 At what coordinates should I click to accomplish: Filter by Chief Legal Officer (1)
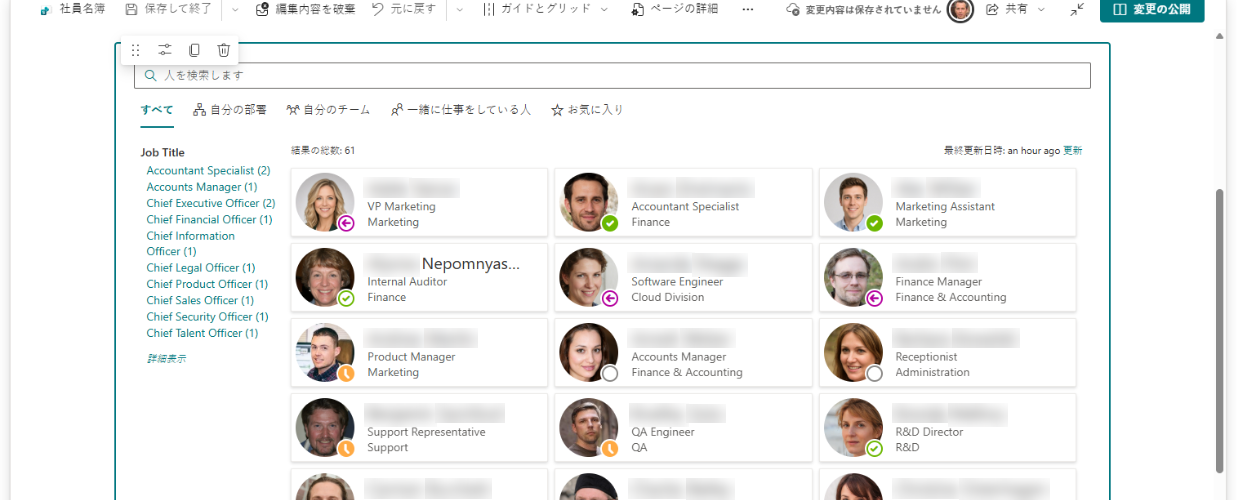coord(201,268)
